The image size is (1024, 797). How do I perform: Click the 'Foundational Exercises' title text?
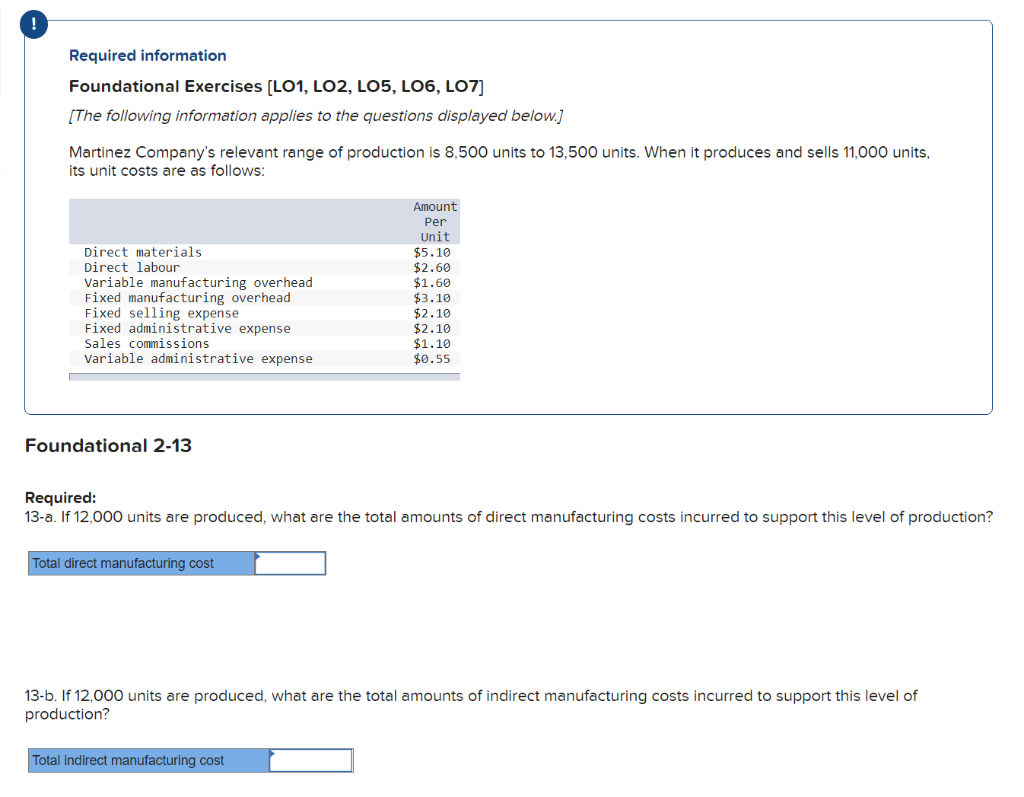click(277, 86)
